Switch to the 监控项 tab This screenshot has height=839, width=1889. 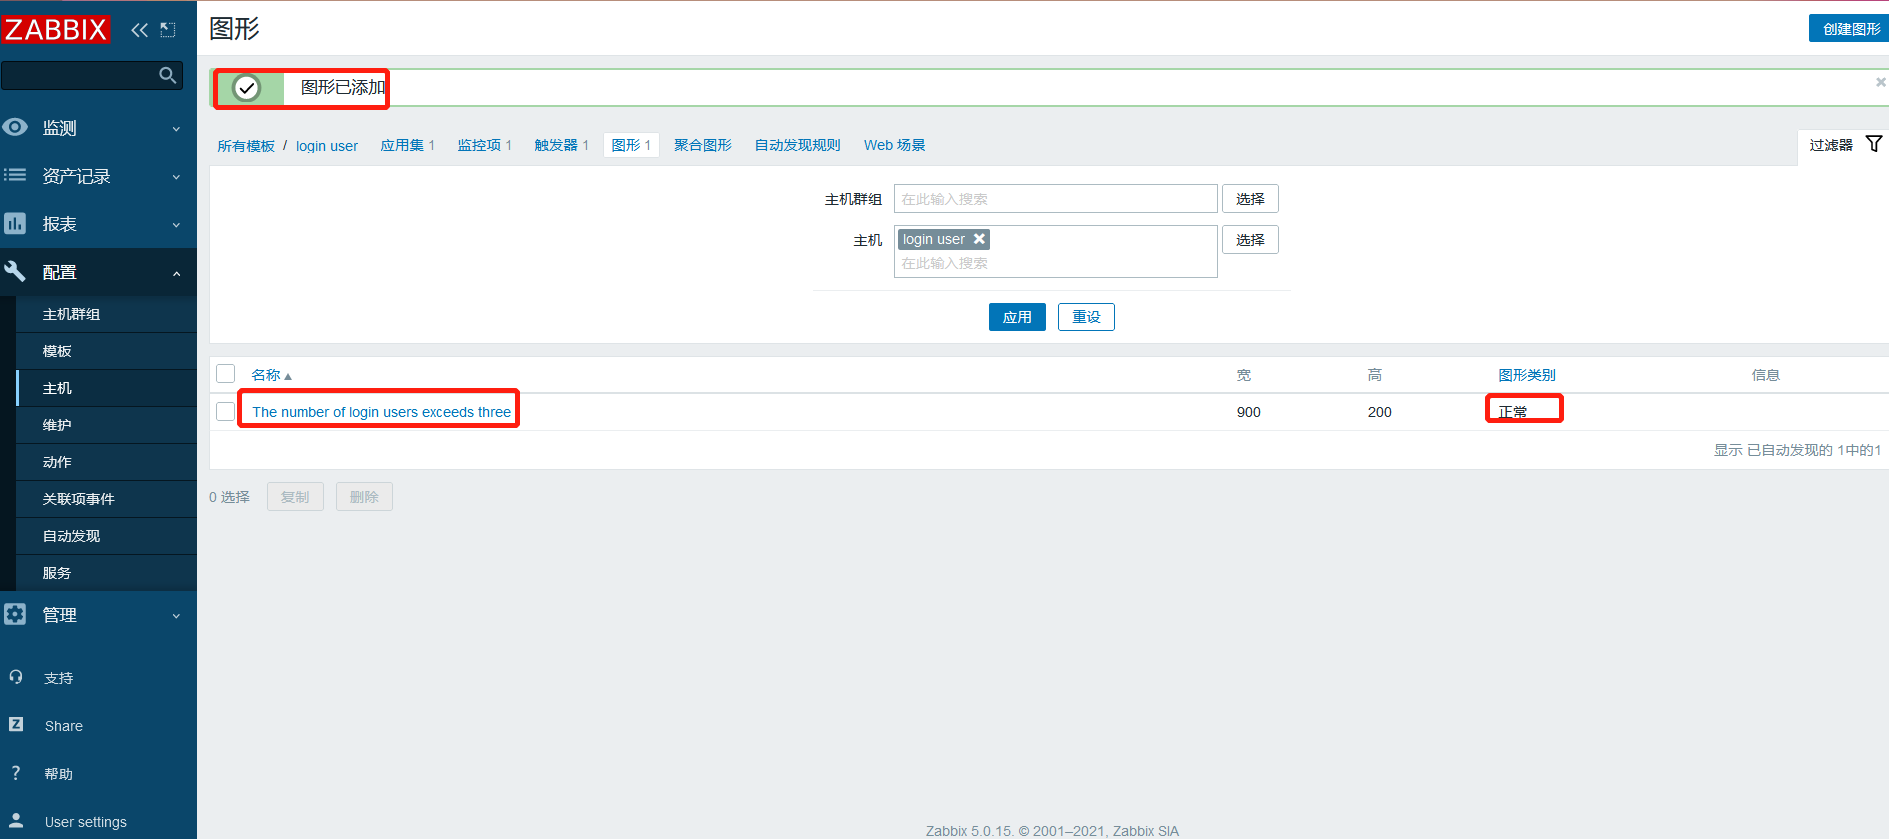479,145
